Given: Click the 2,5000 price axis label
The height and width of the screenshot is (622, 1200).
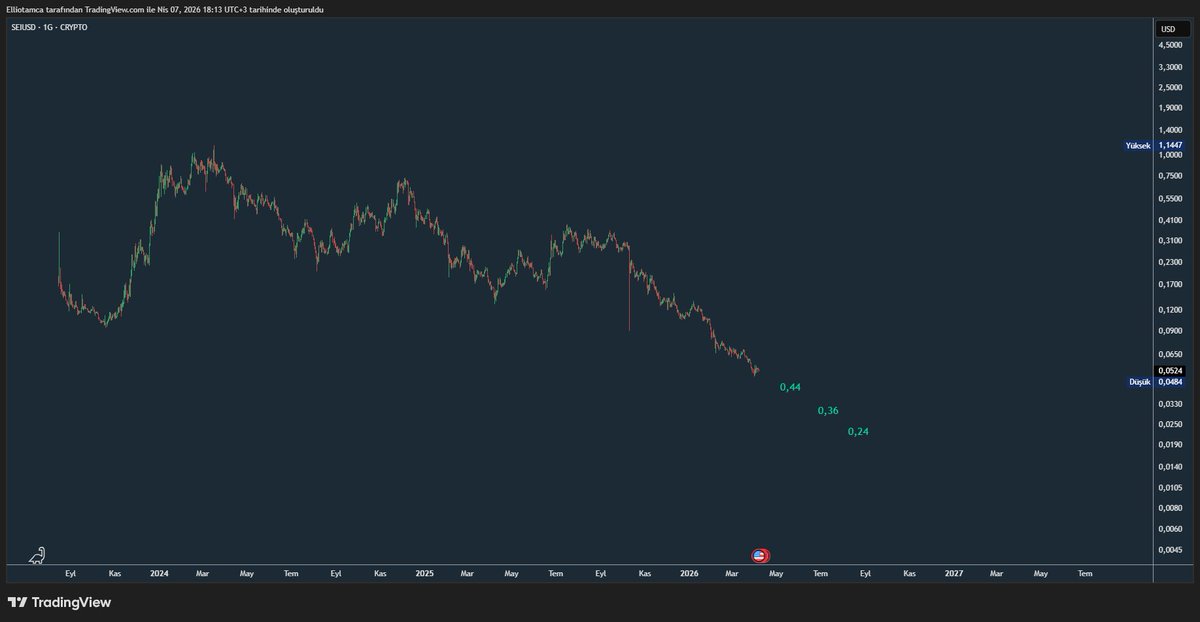Looking at the screenshot, I should tap(1172, 87).
